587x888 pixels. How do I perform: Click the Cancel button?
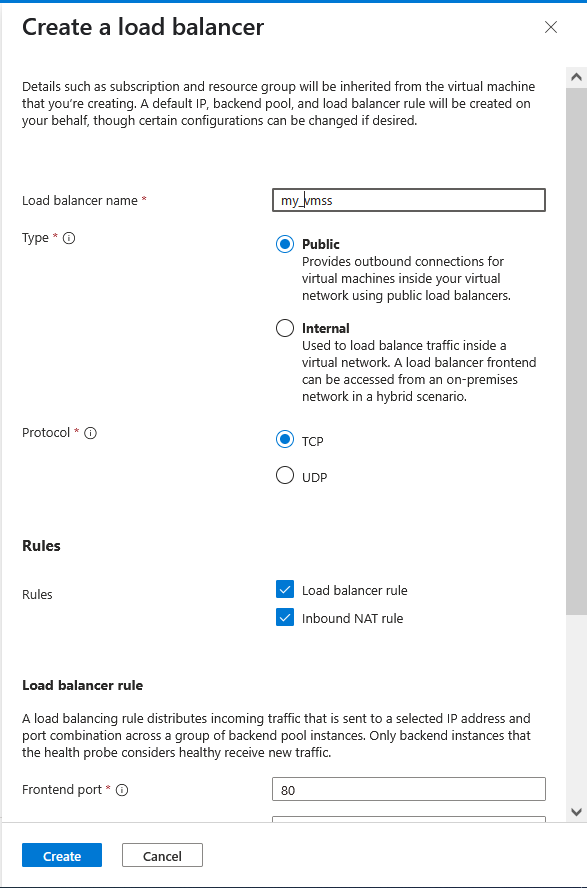pos(162,856)
